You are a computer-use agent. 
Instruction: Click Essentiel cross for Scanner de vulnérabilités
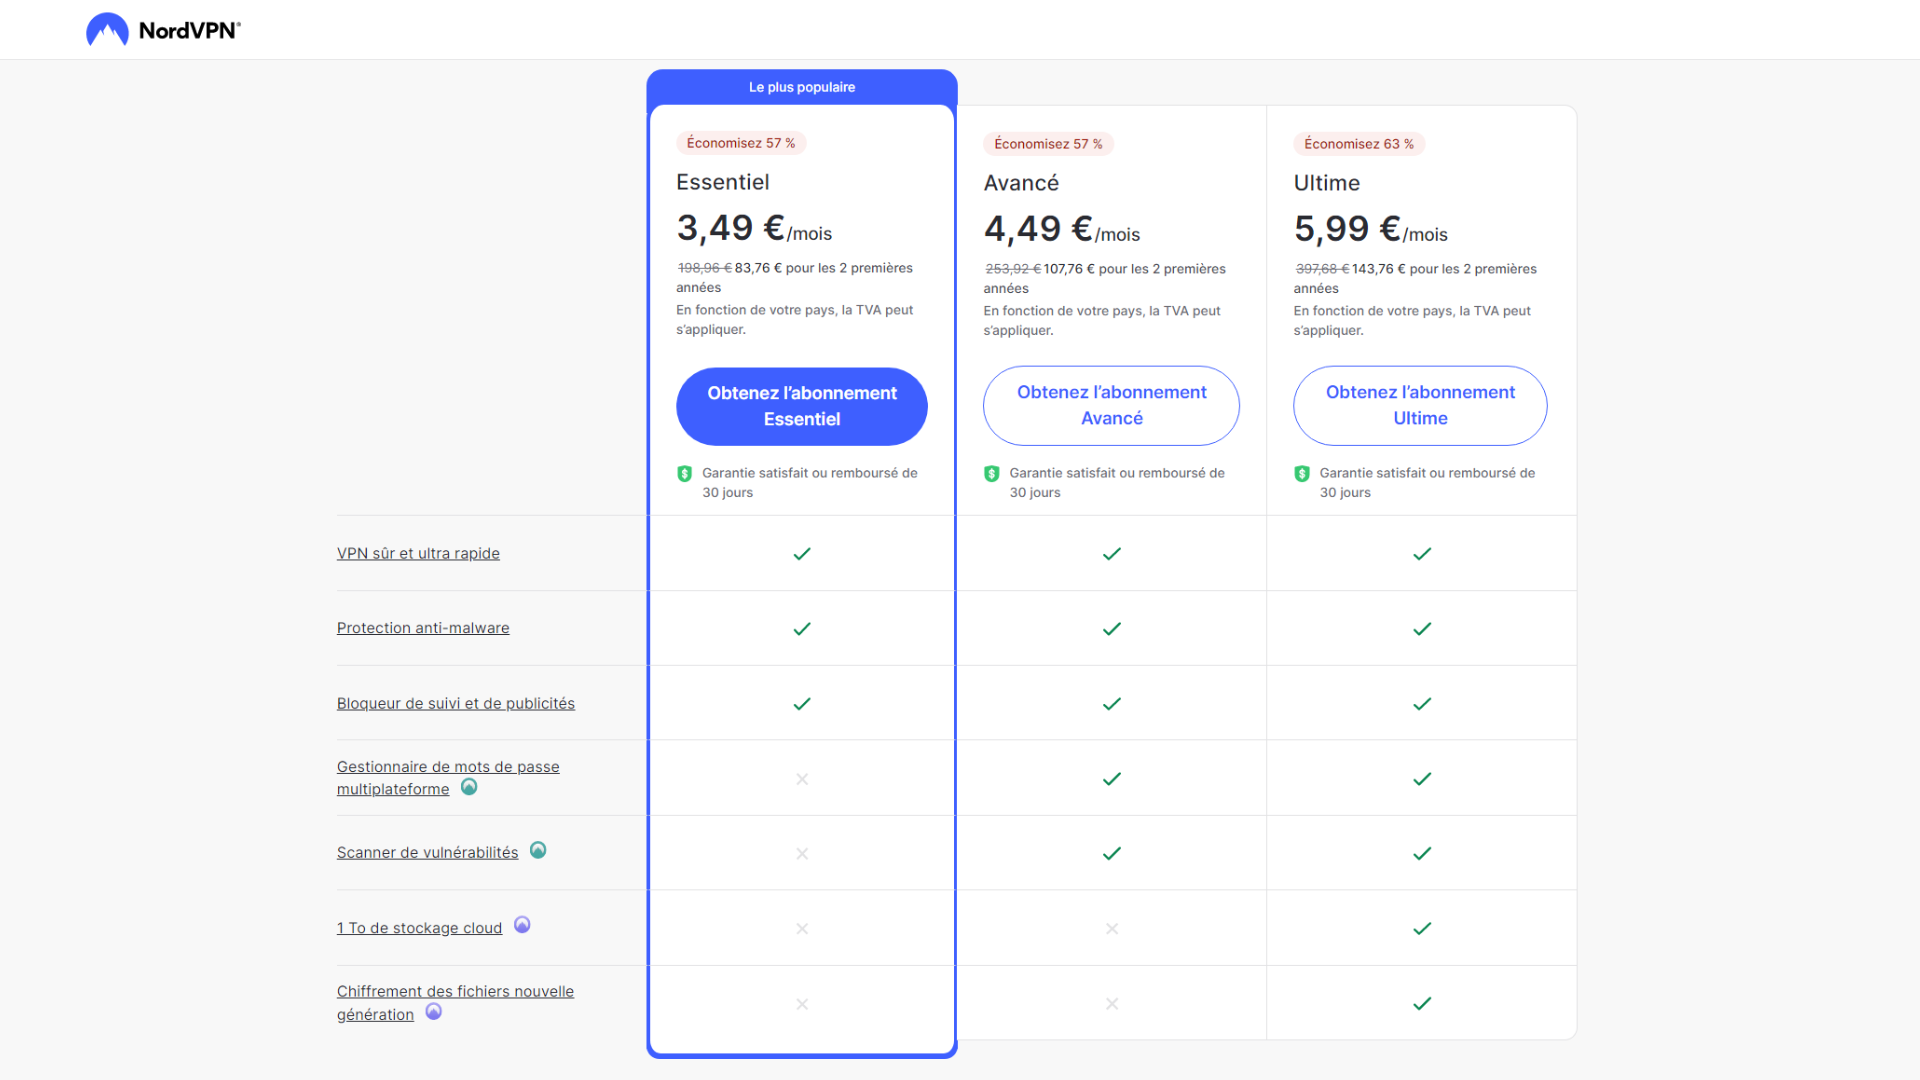pos(802,854)
